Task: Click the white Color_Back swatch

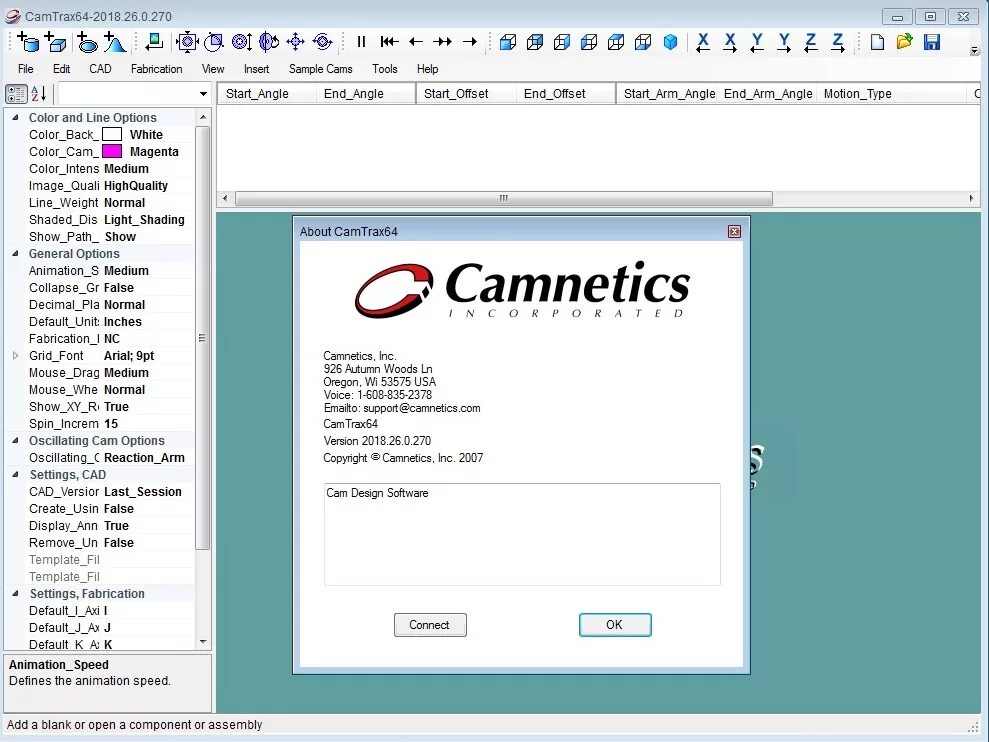Action: (112, 134)
